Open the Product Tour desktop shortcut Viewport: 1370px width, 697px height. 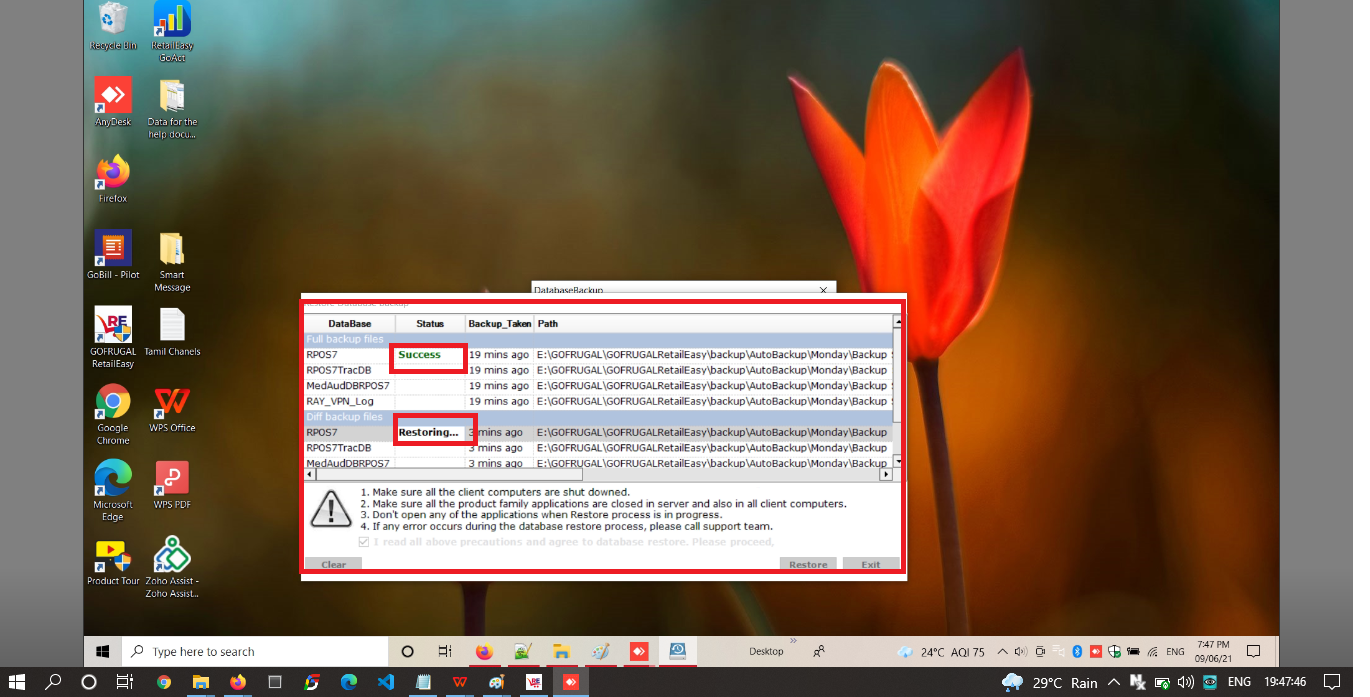113,562
